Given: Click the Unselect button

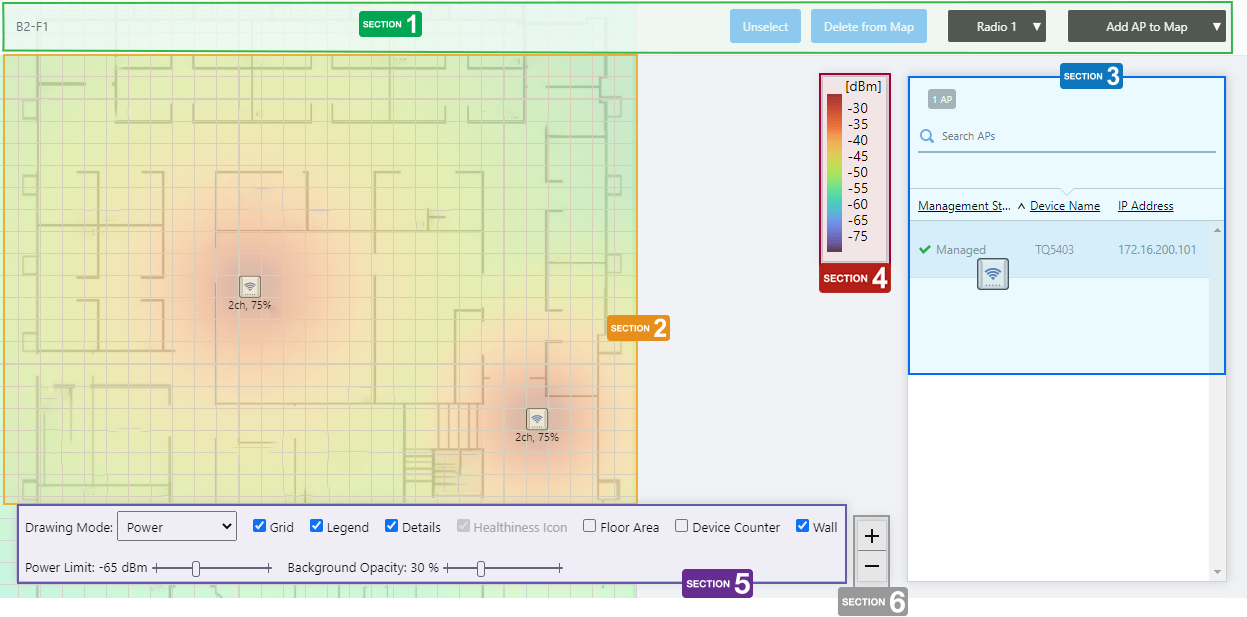Looking at the screenshot, I should click(x=765, y=27).
